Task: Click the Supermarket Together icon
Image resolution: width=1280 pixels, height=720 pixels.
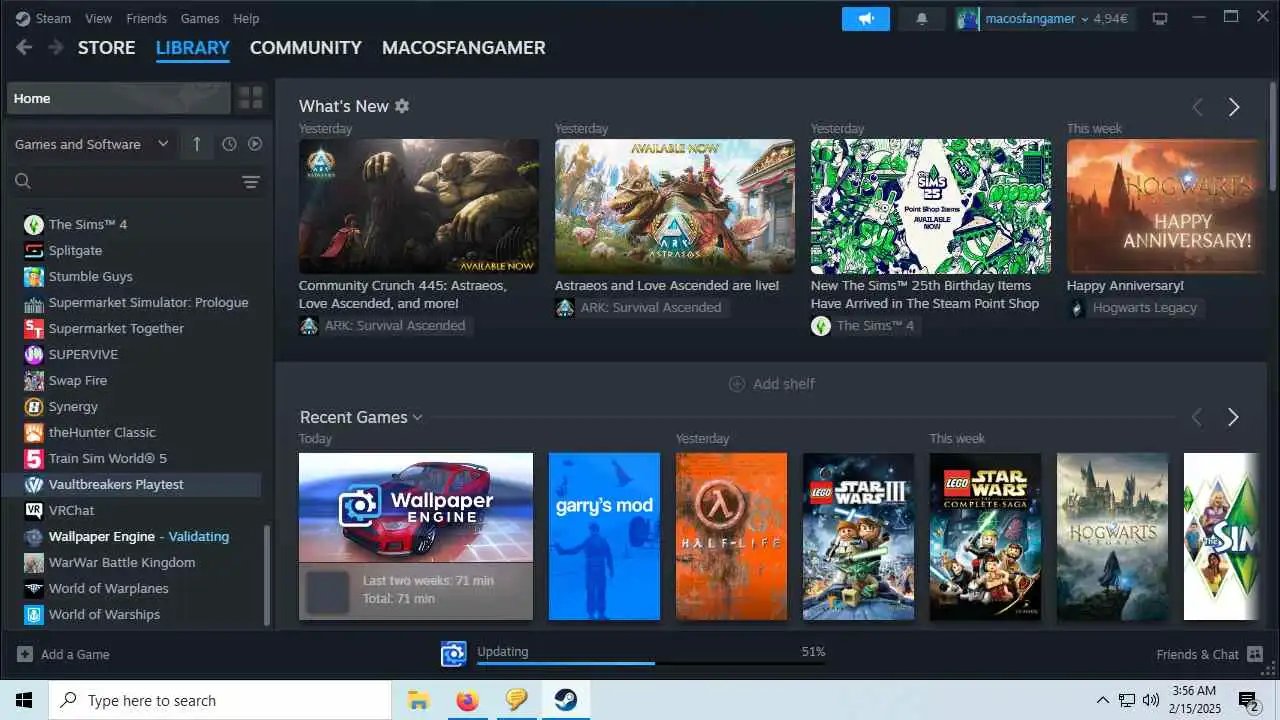Action: [x=34, y=328]
